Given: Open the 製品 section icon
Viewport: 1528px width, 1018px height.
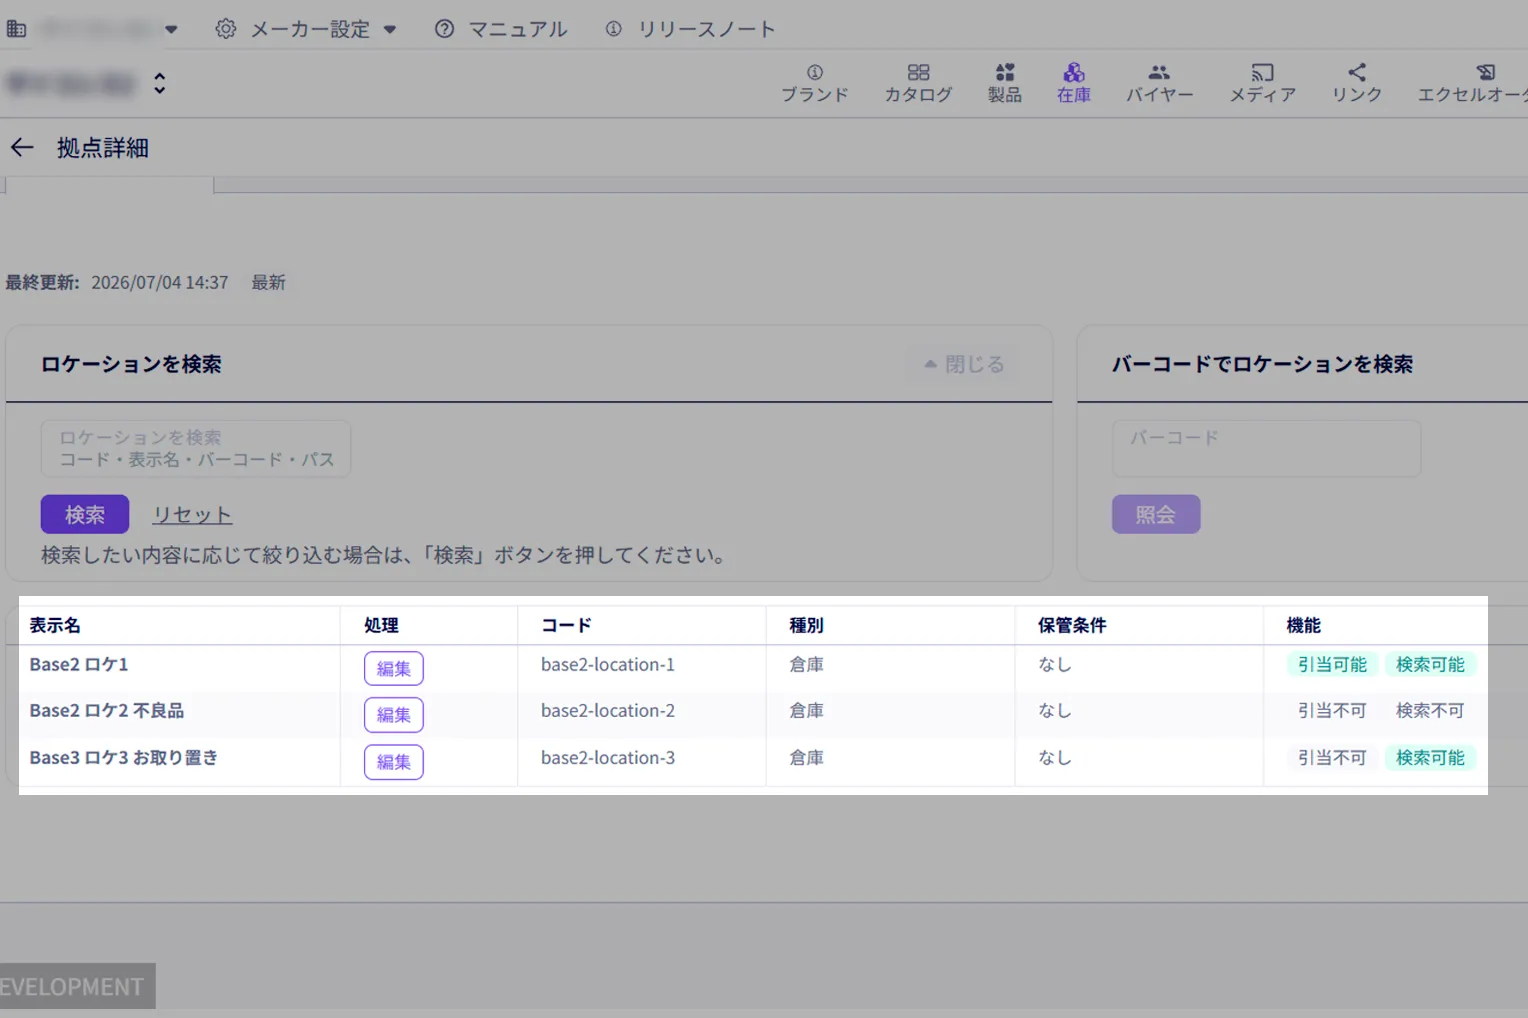Looking at the screenshot, I should tap(1005, 72).
